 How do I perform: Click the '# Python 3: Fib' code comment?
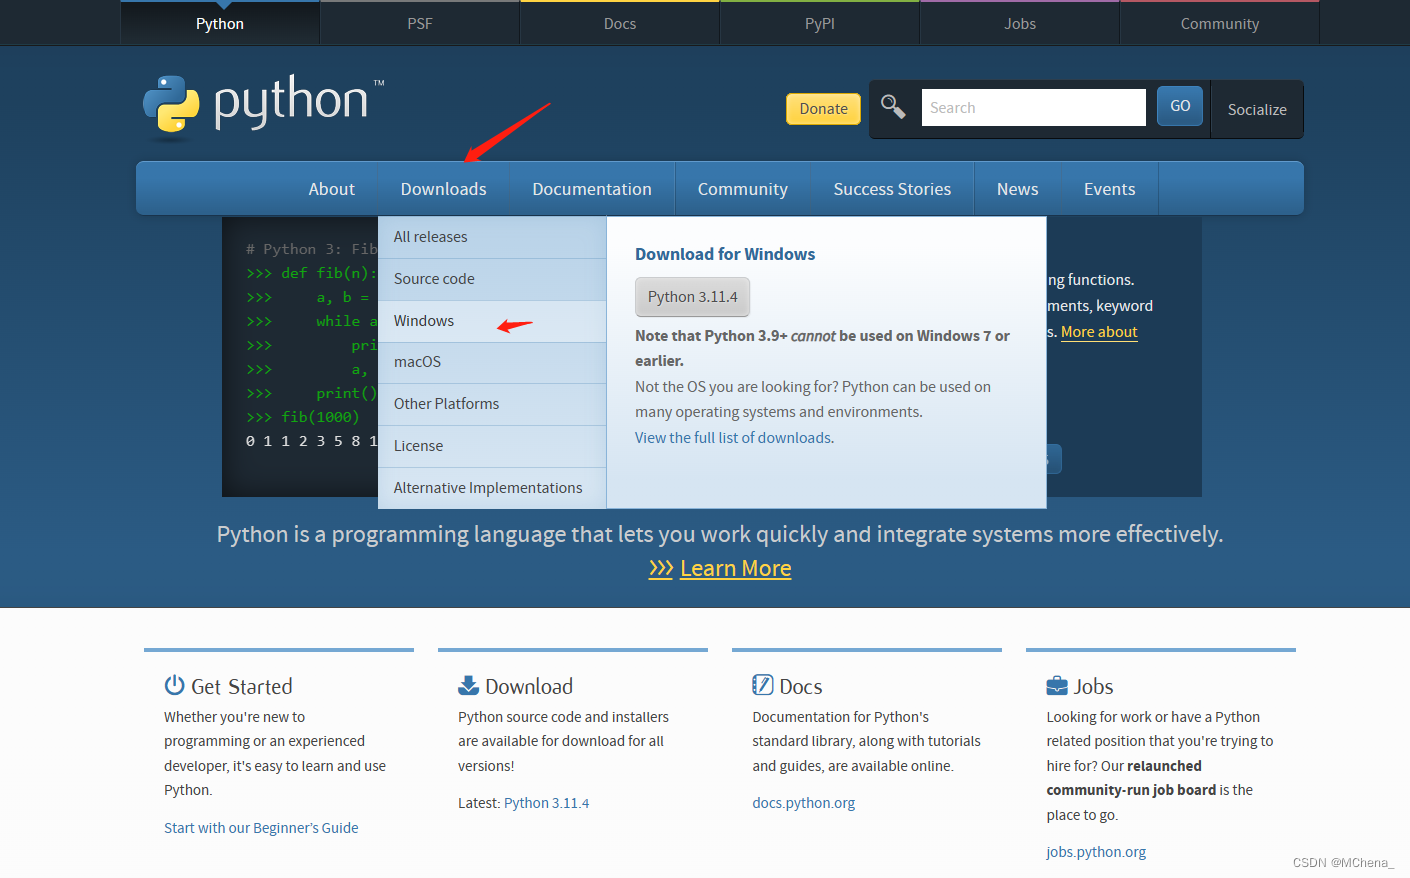coord(312,249)
